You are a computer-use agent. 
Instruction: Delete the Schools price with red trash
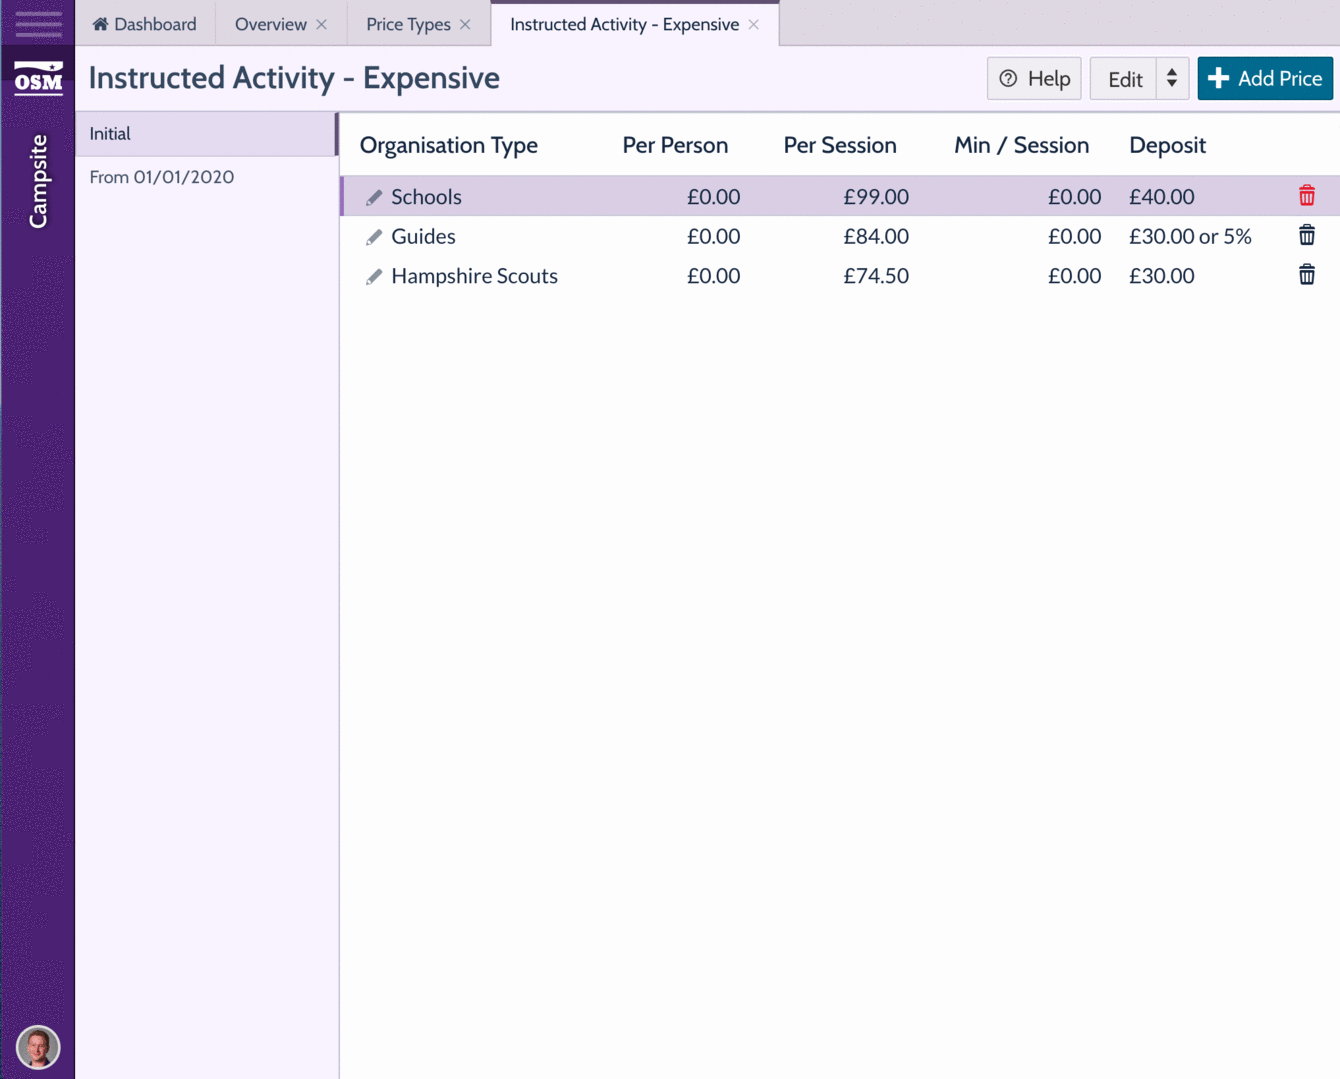1306,196
